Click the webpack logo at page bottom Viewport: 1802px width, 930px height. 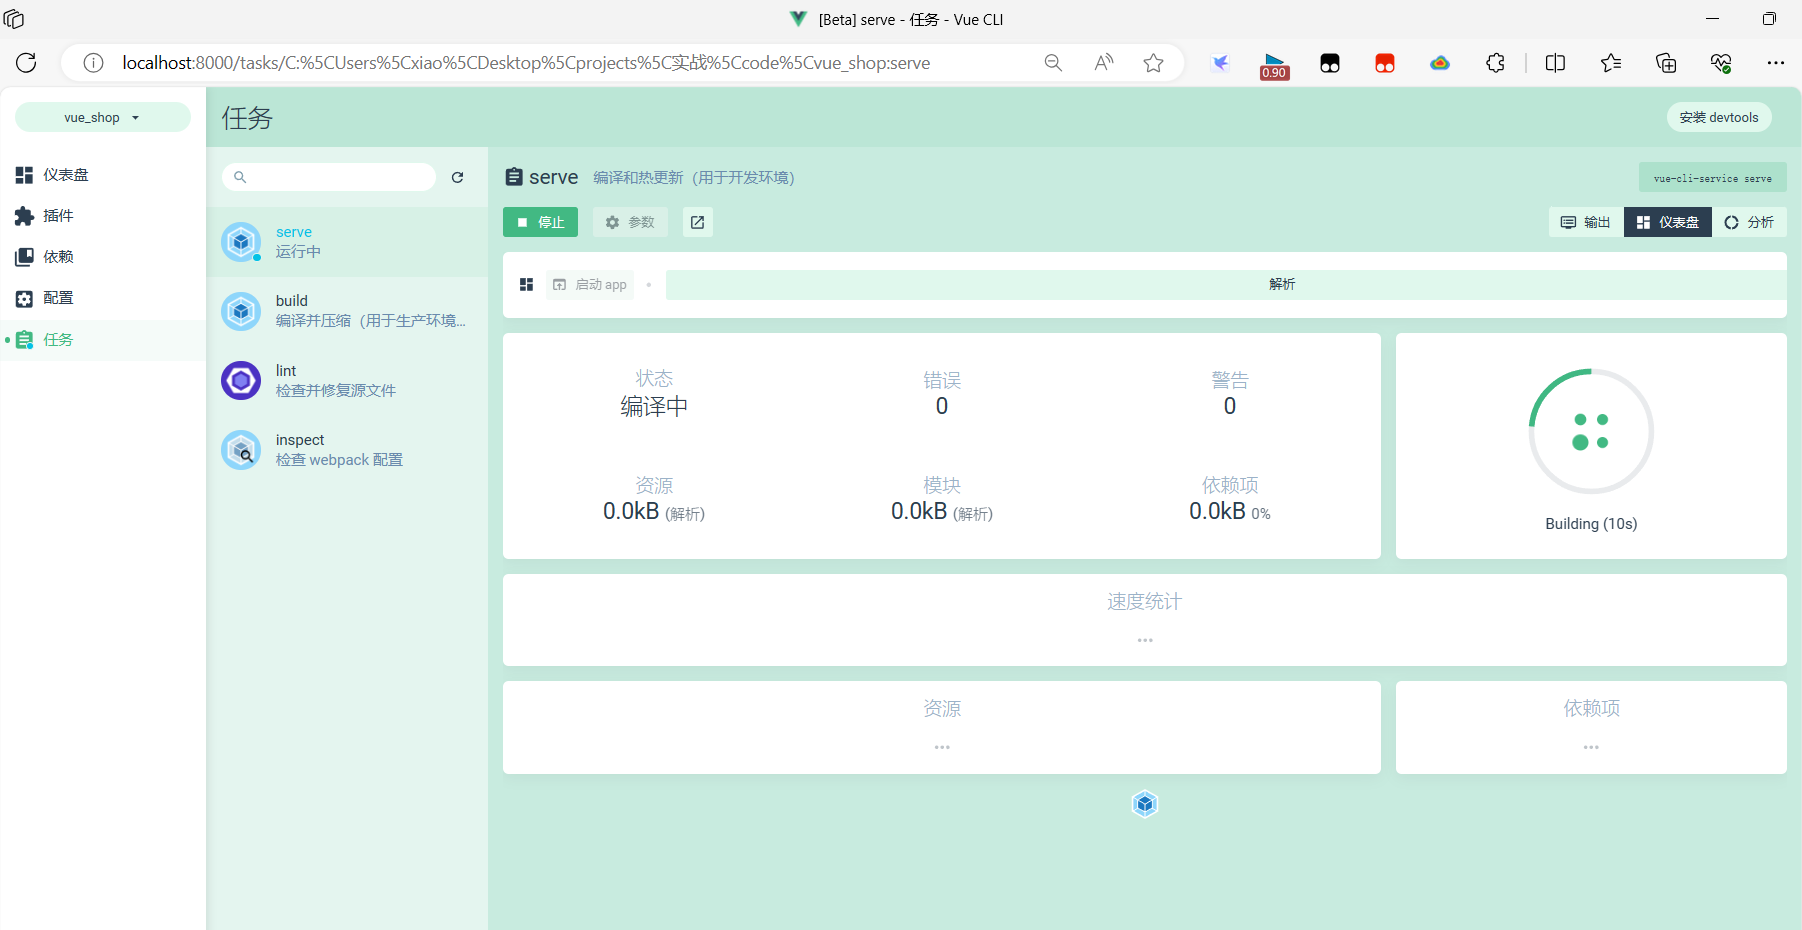pyautogui.click(x=1145, y=804)
